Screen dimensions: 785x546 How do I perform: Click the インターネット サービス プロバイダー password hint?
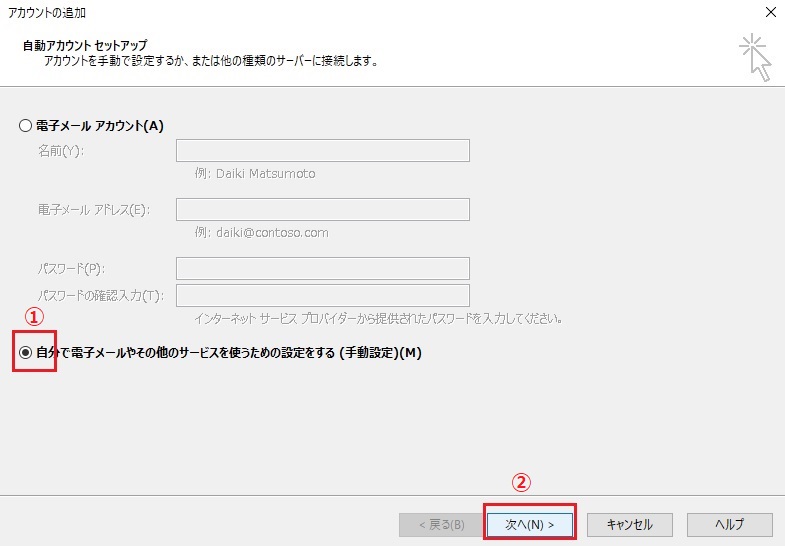point(378,318)
